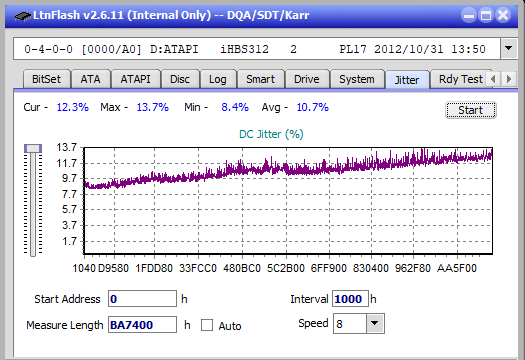This screenshot has width=525, height=360.
Task: Click the drive info combo box text
Action: coord(257,49)
